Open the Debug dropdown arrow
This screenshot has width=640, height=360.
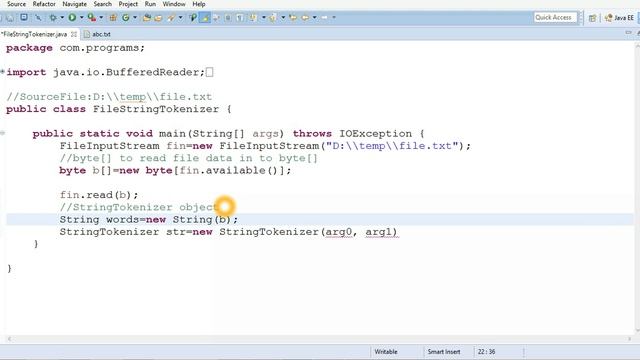tap(62, 18)
